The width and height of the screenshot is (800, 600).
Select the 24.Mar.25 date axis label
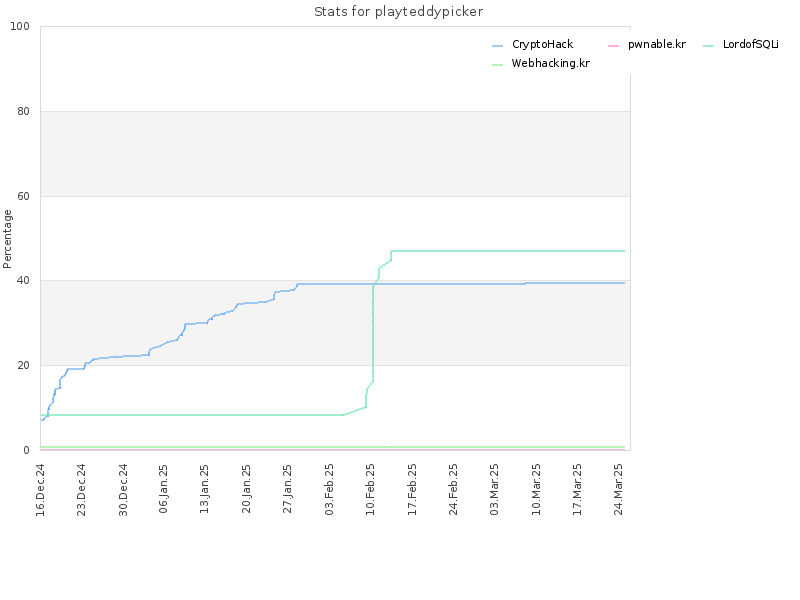(618, 490)
